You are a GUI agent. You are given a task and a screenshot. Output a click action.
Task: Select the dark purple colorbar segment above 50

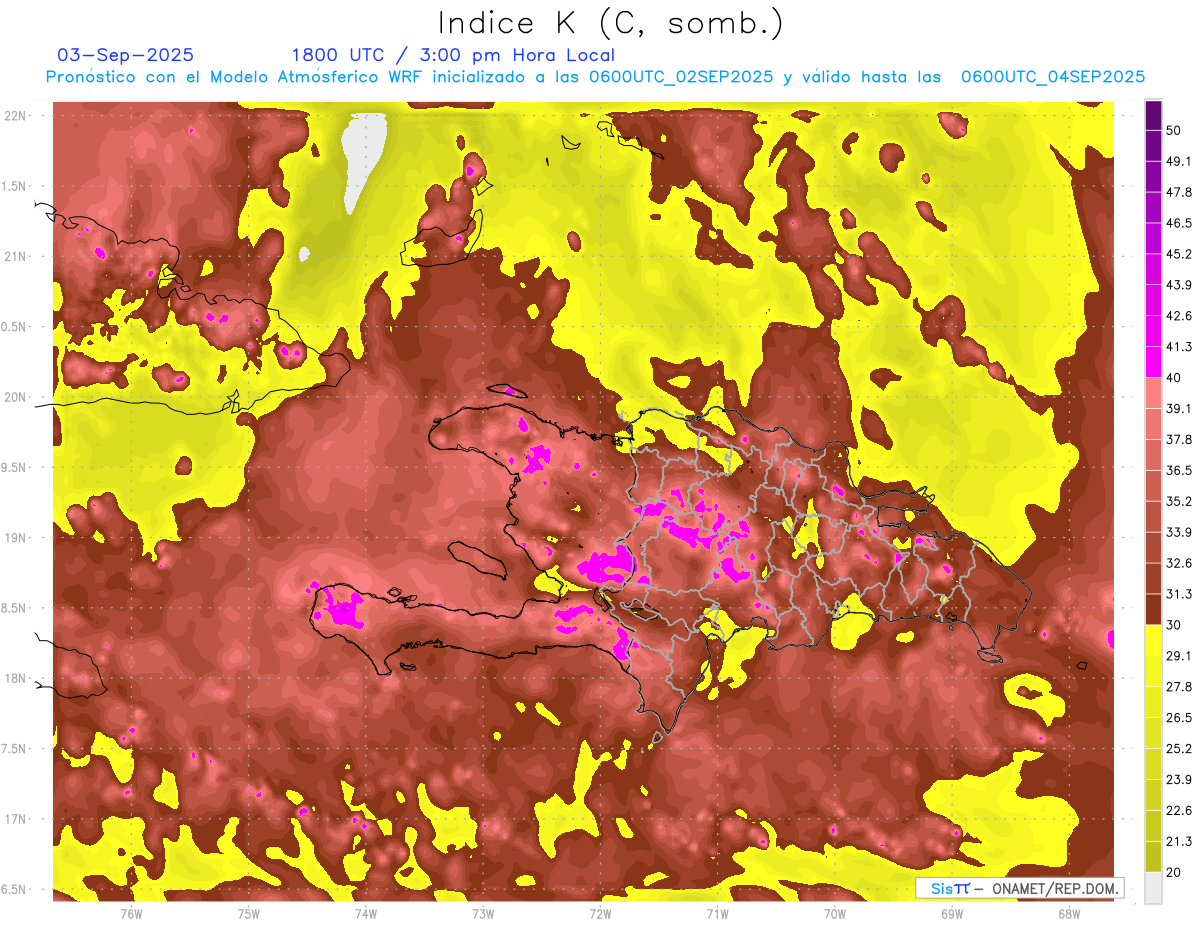point(1154,115)
